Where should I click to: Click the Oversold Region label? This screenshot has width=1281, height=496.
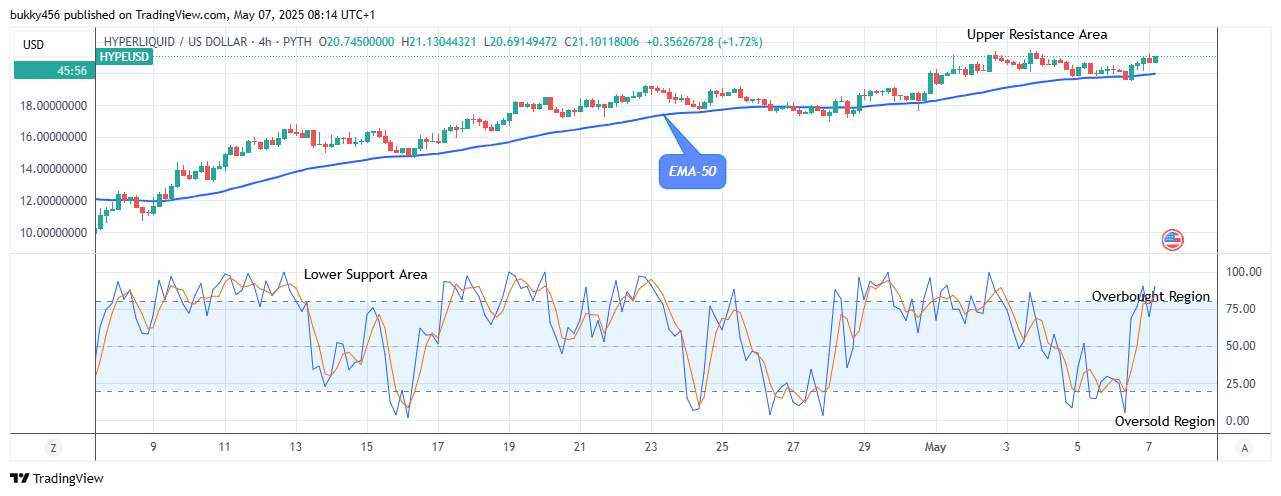point(1165,421)
